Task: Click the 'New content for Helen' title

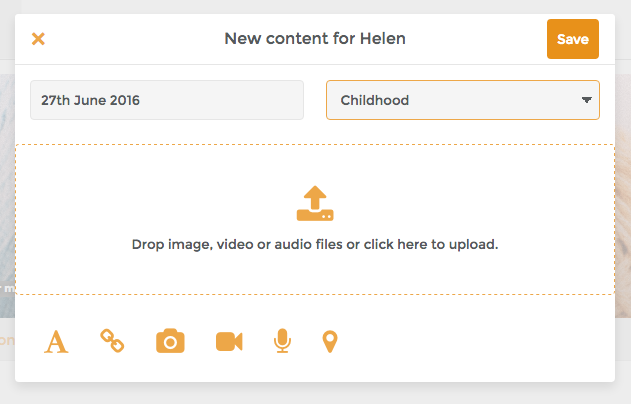Action: point(315,39)
